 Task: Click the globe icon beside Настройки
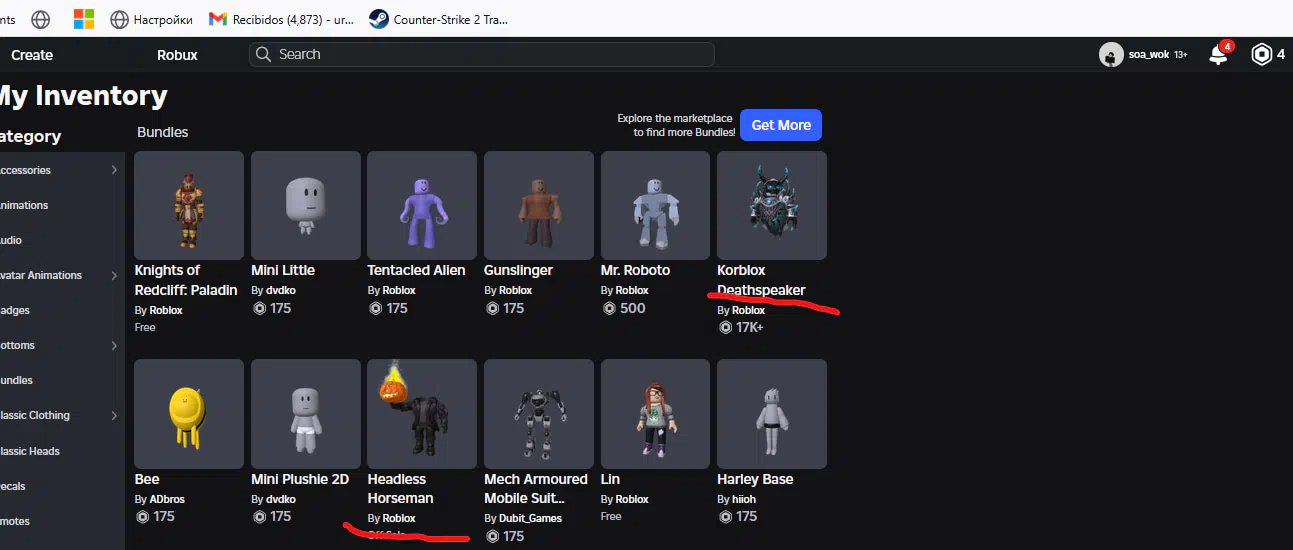[119, 19]
